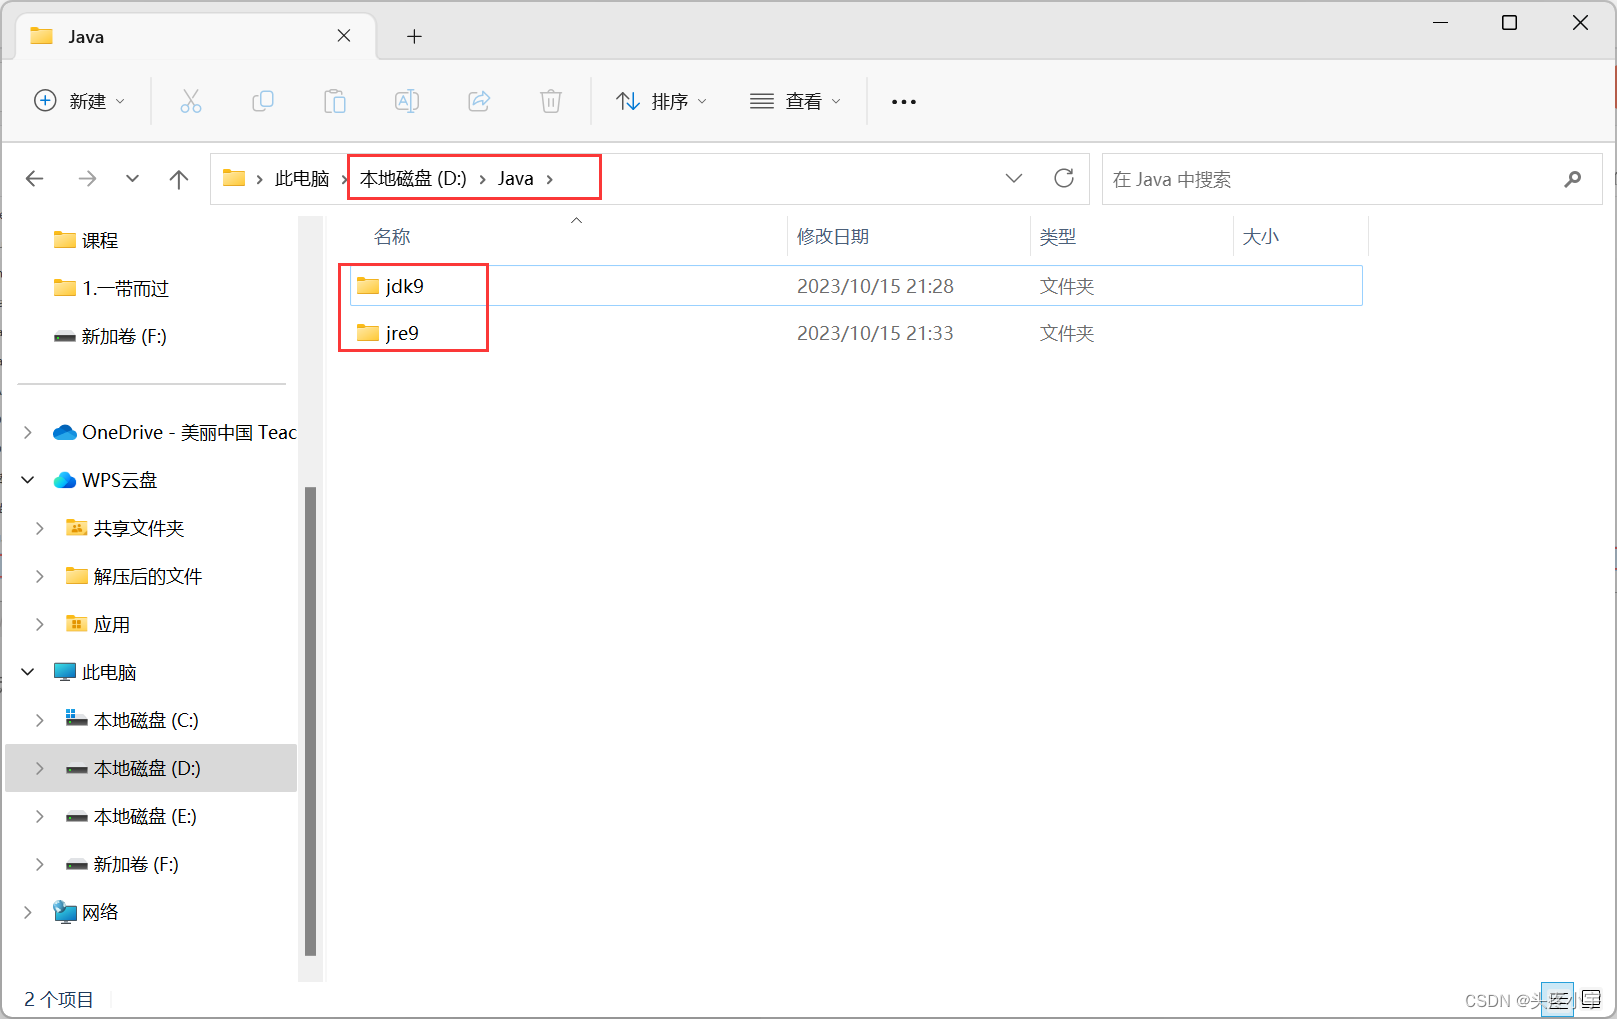This screenshot has width=1617, height=1019.
Task: Open the ... more options menu
Action: click(903, 101)
